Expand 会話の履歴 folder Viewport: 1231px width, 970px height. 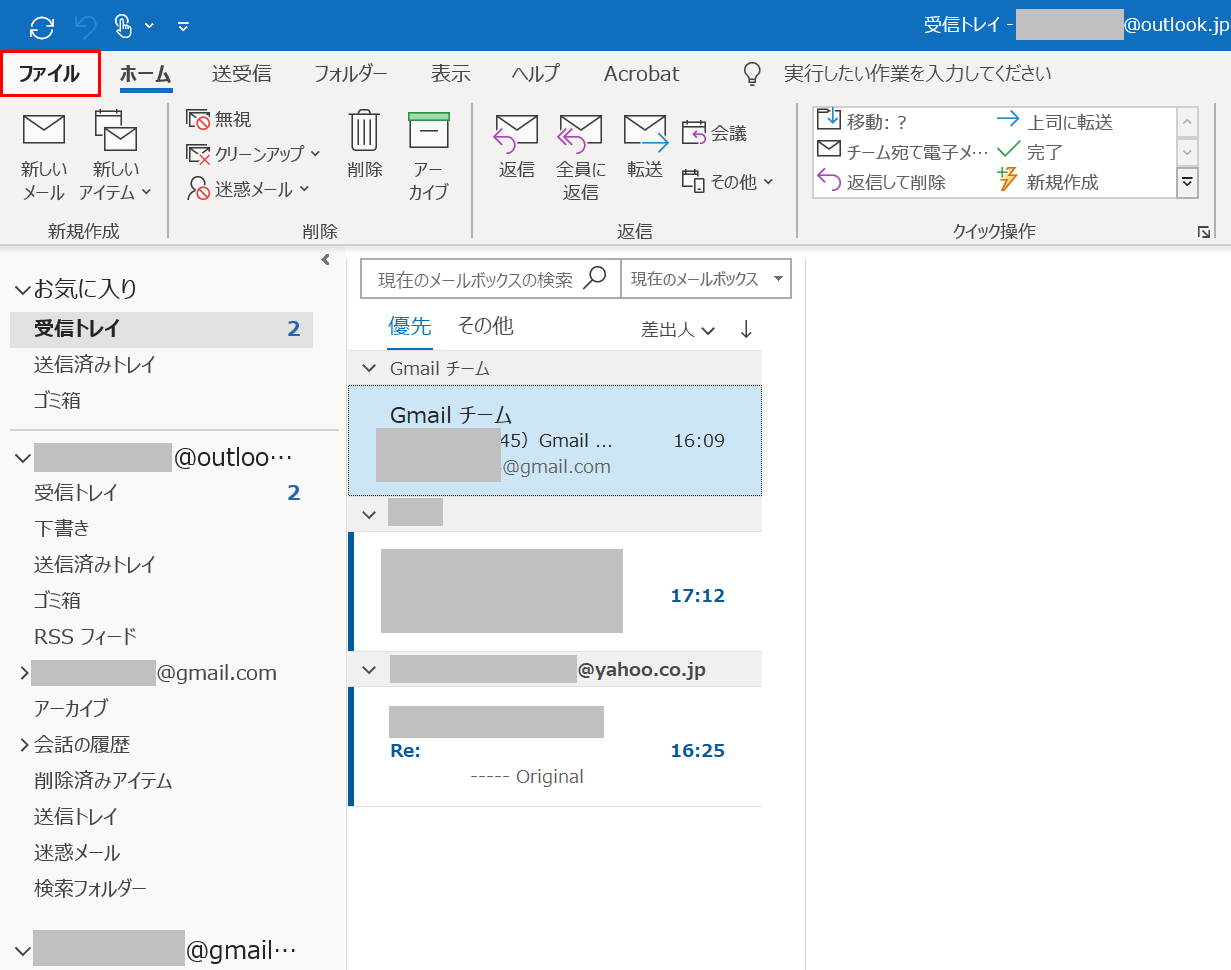pos(24,745)
